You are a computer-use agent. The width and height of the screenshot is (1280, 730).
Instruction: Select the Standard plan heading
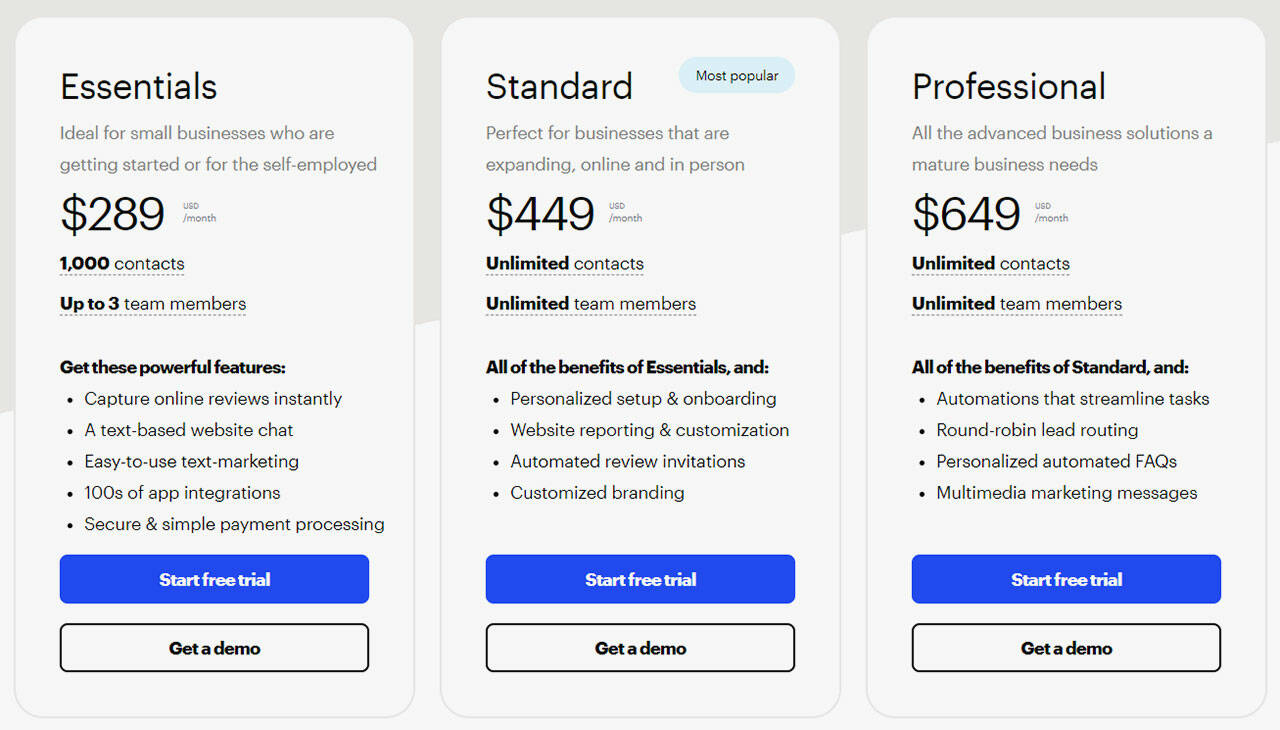coord(559,87)
